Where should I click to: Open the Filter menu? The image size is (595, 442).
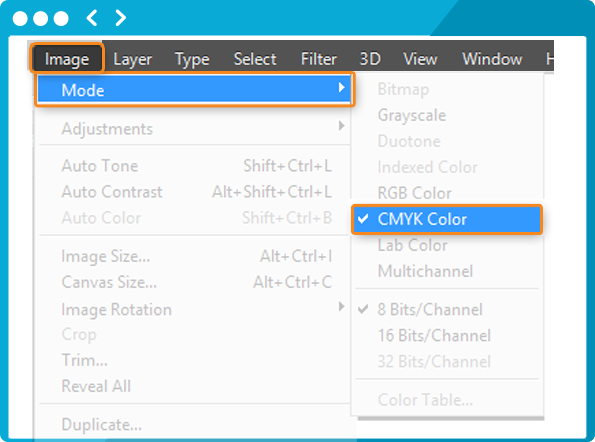319,59
